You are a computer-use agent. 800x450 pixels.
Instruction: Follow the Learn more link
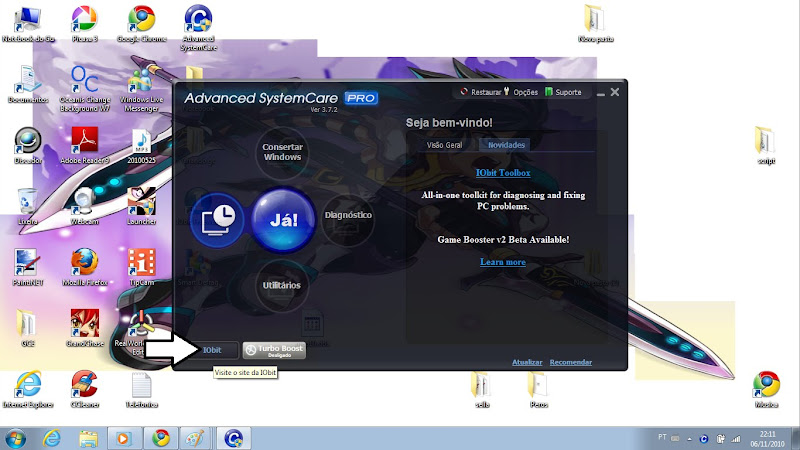503,262
